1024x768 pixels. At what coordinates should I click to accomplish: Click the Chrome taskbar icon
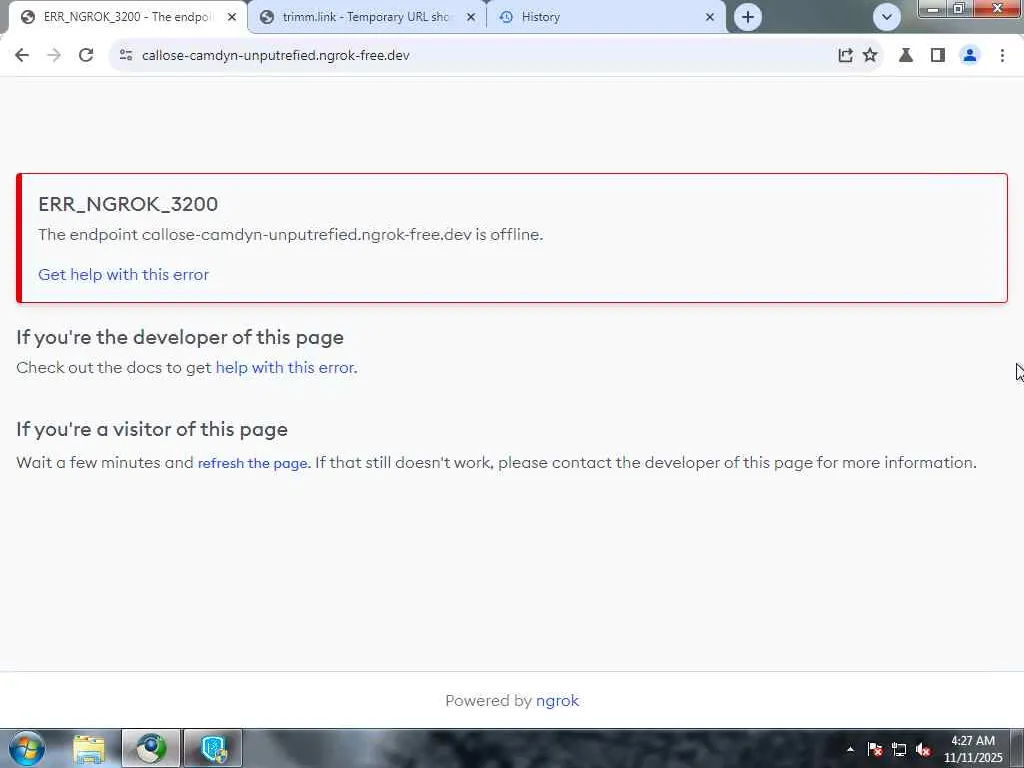[151, 749]
